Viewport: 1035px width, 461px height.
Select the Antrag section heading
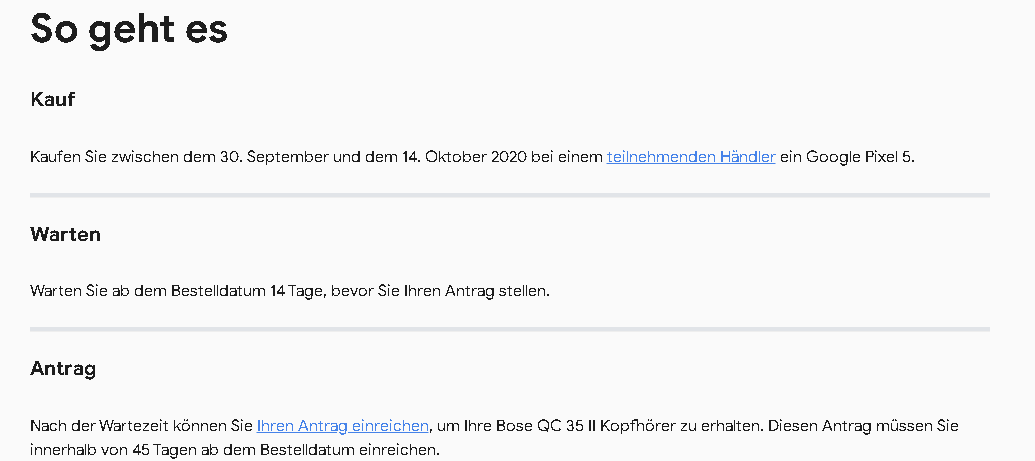pyautogui.click(x=63, y=369)
